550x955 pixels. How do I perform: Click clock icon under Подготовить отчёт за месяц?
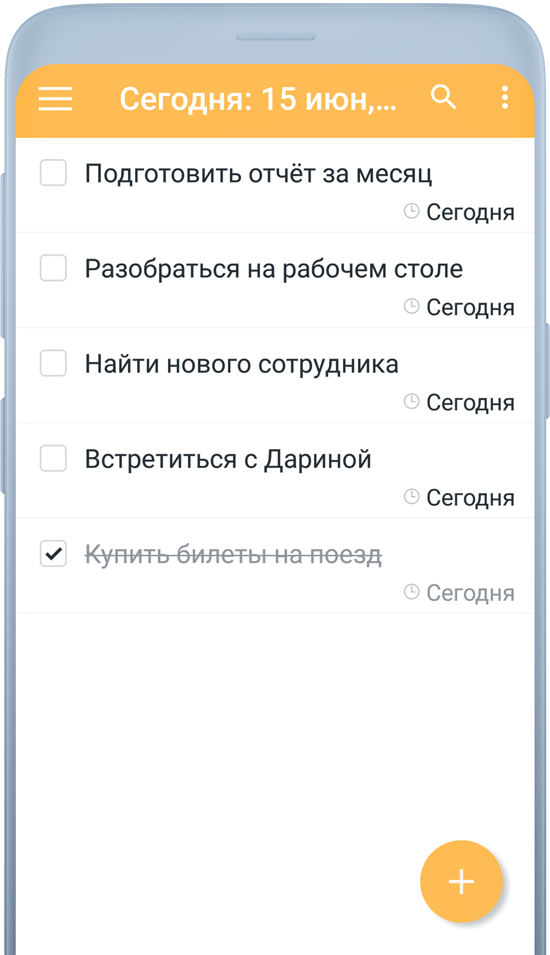click(411, 211)
